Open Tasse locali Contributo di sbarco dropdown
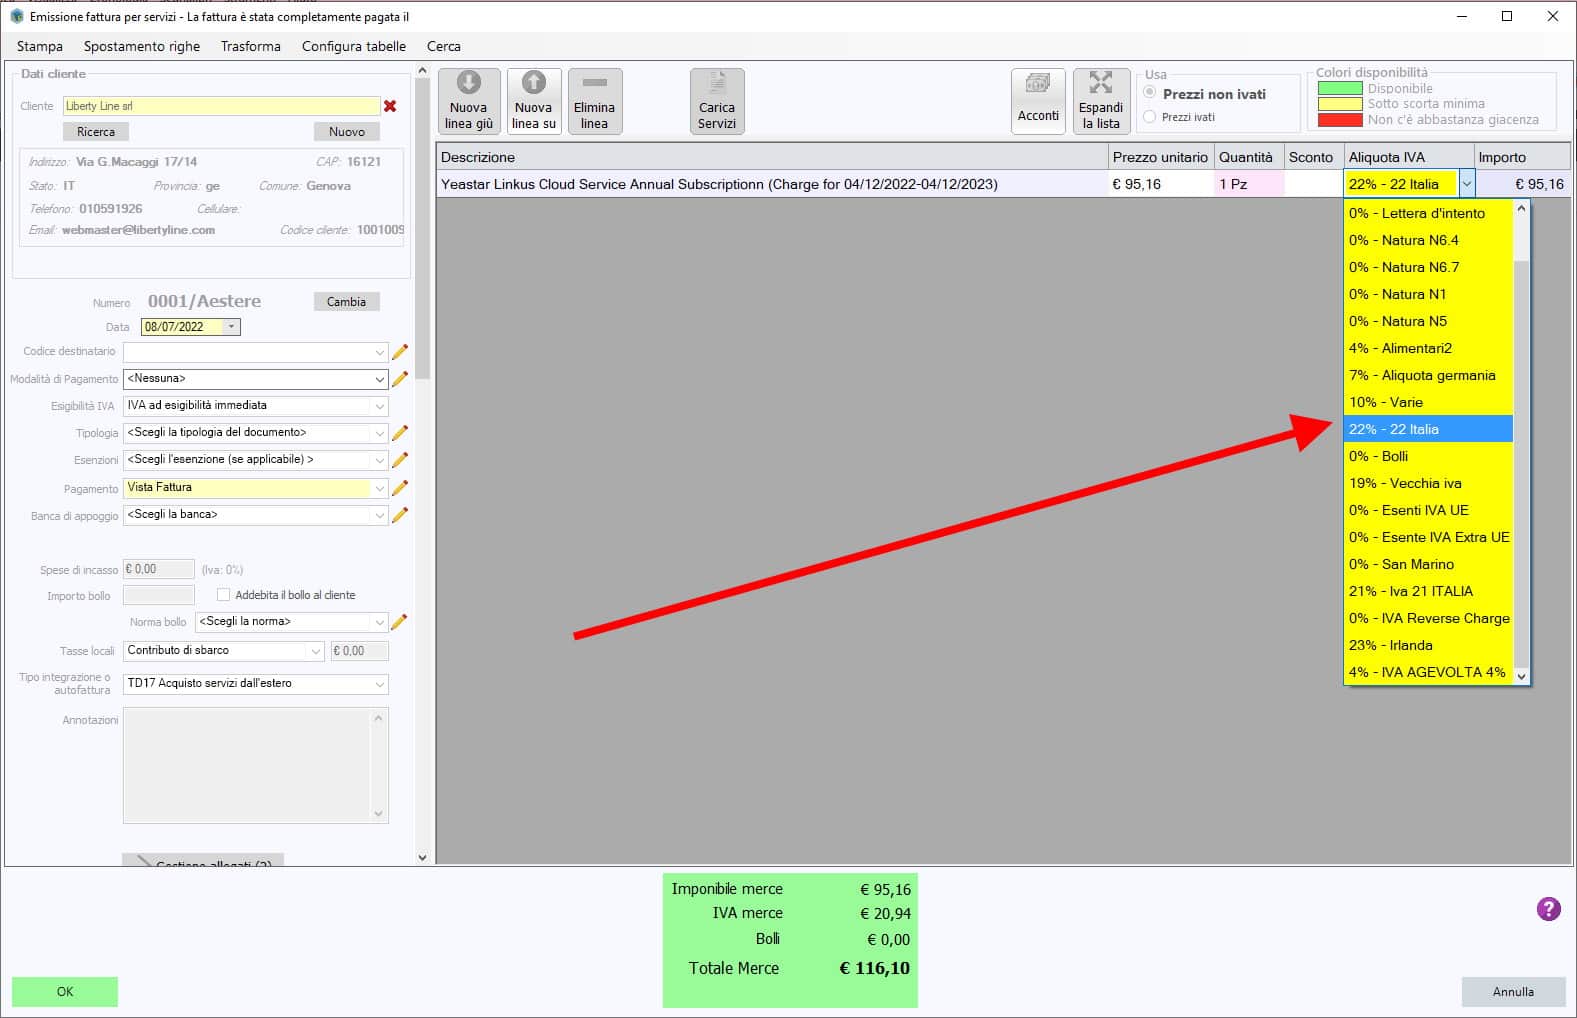Screen dimensions: 1577x1018 (316, 651)
